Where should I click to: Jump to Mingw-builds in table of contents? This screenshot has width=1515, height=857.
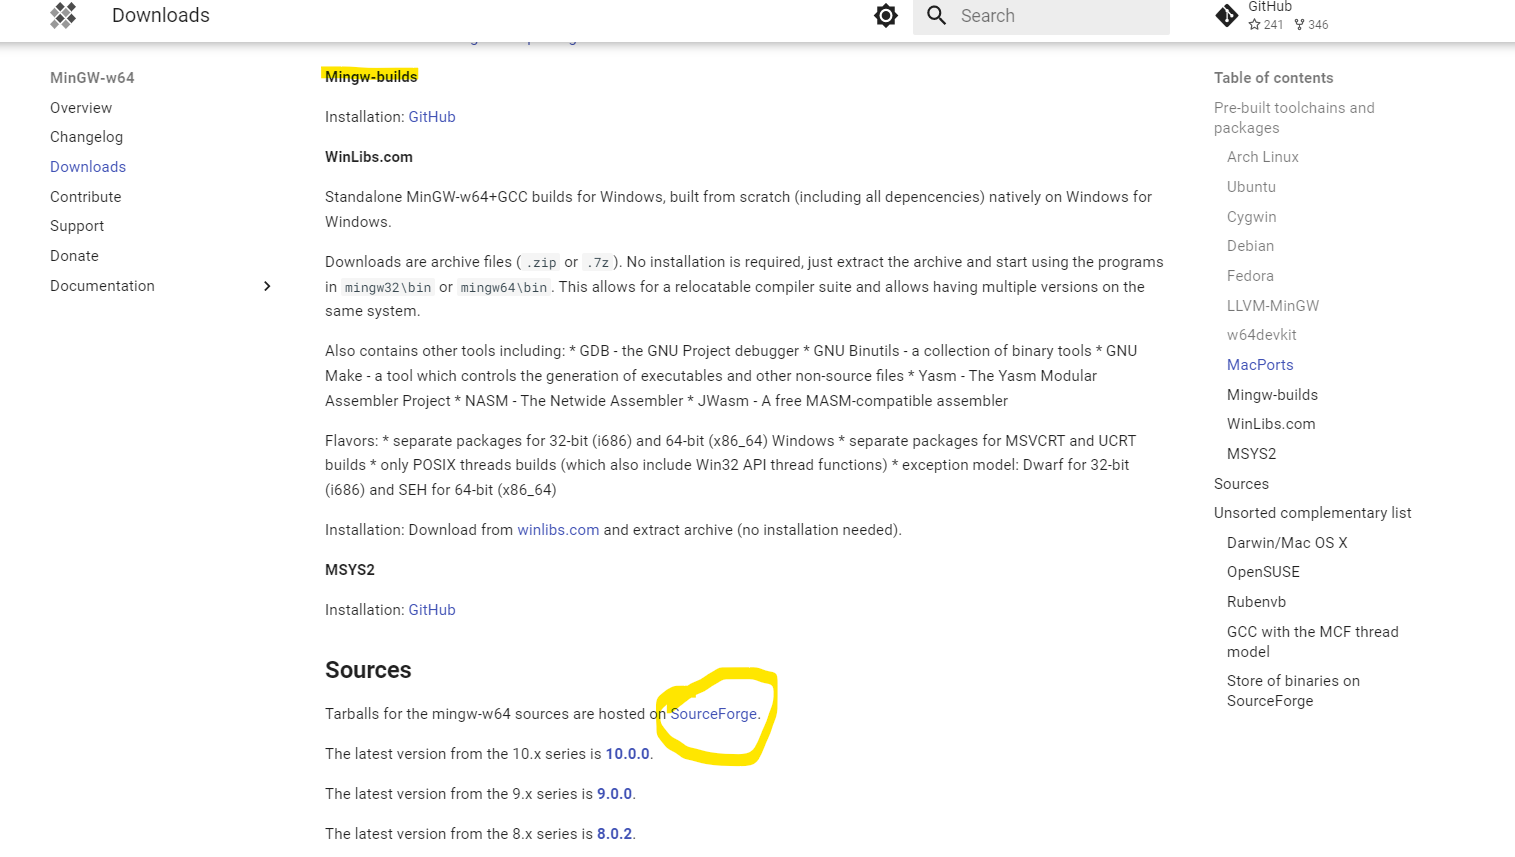click(1272, 395)
